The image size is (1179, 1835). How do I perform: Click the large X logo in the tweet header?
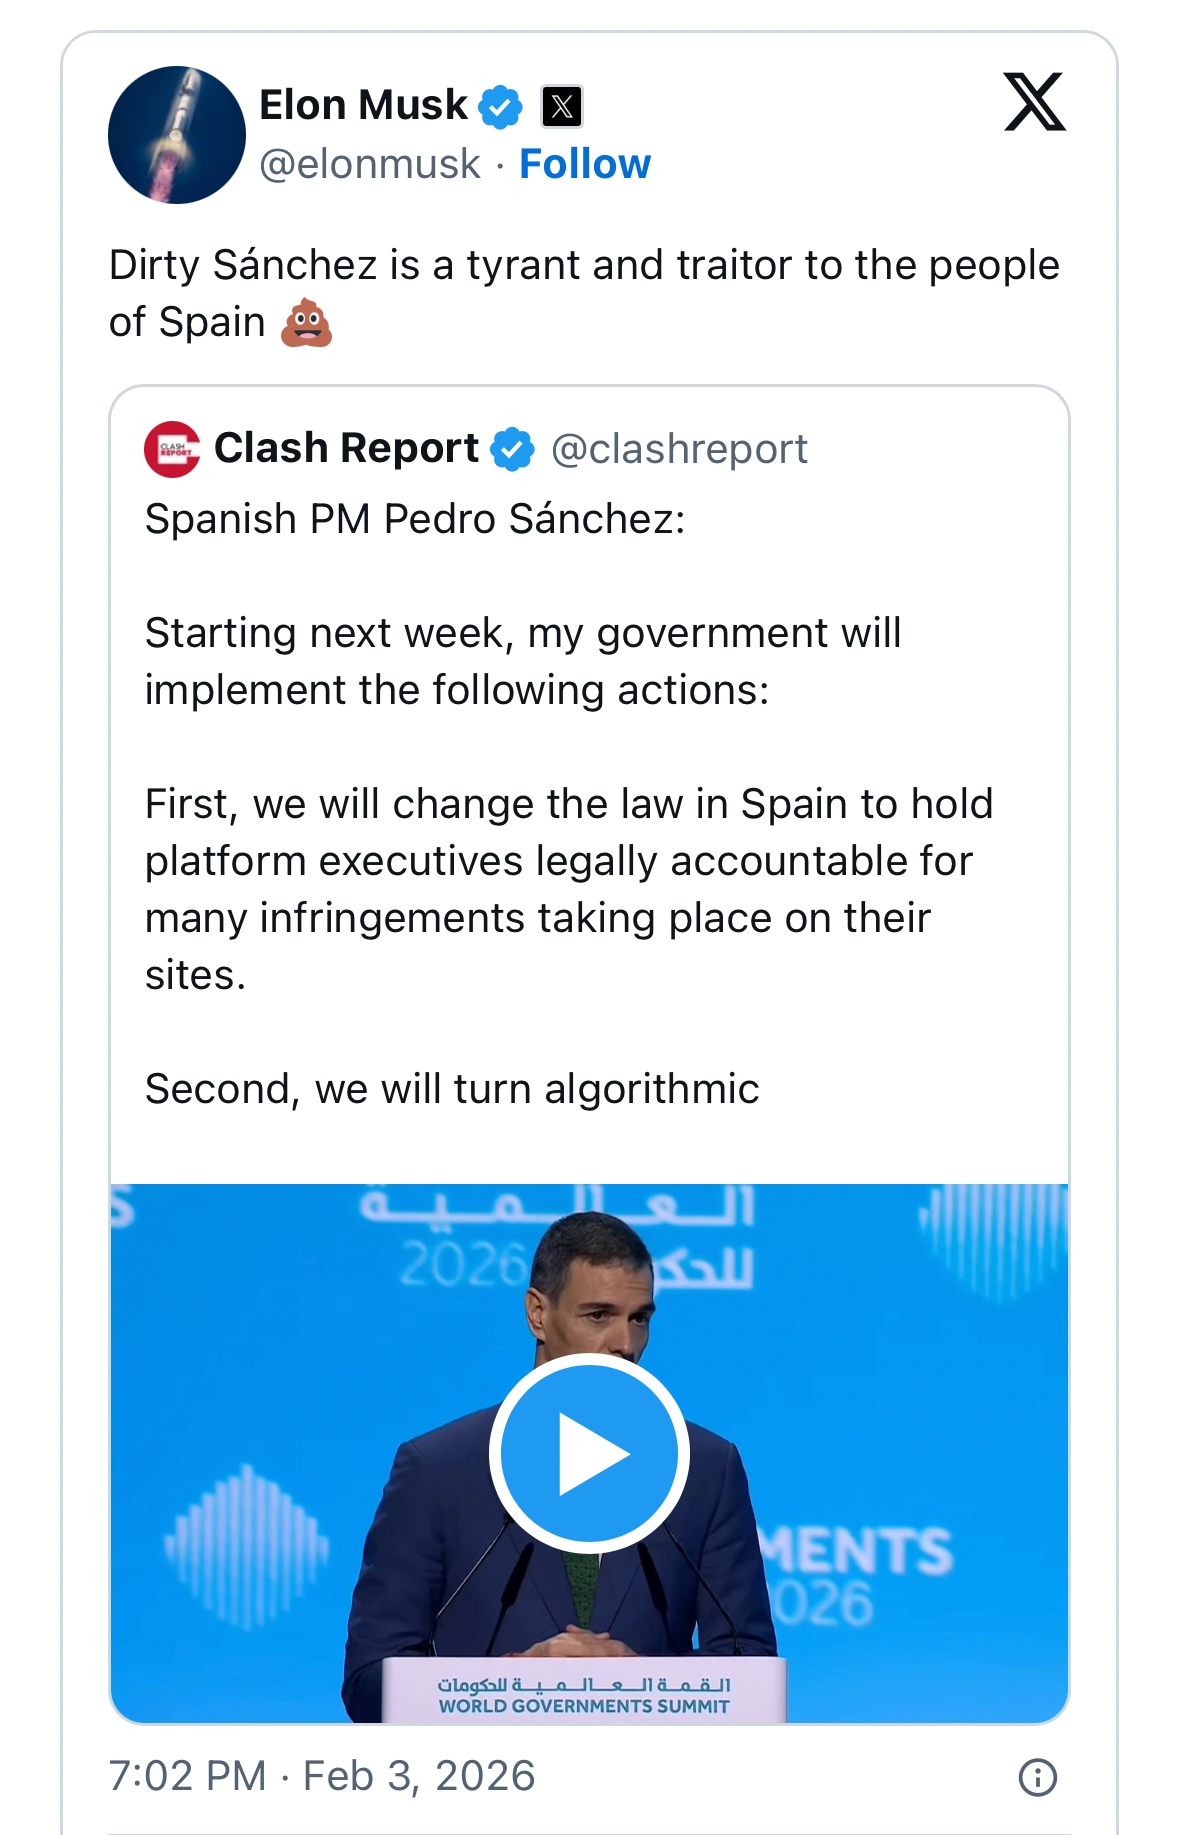(1034, 102)
